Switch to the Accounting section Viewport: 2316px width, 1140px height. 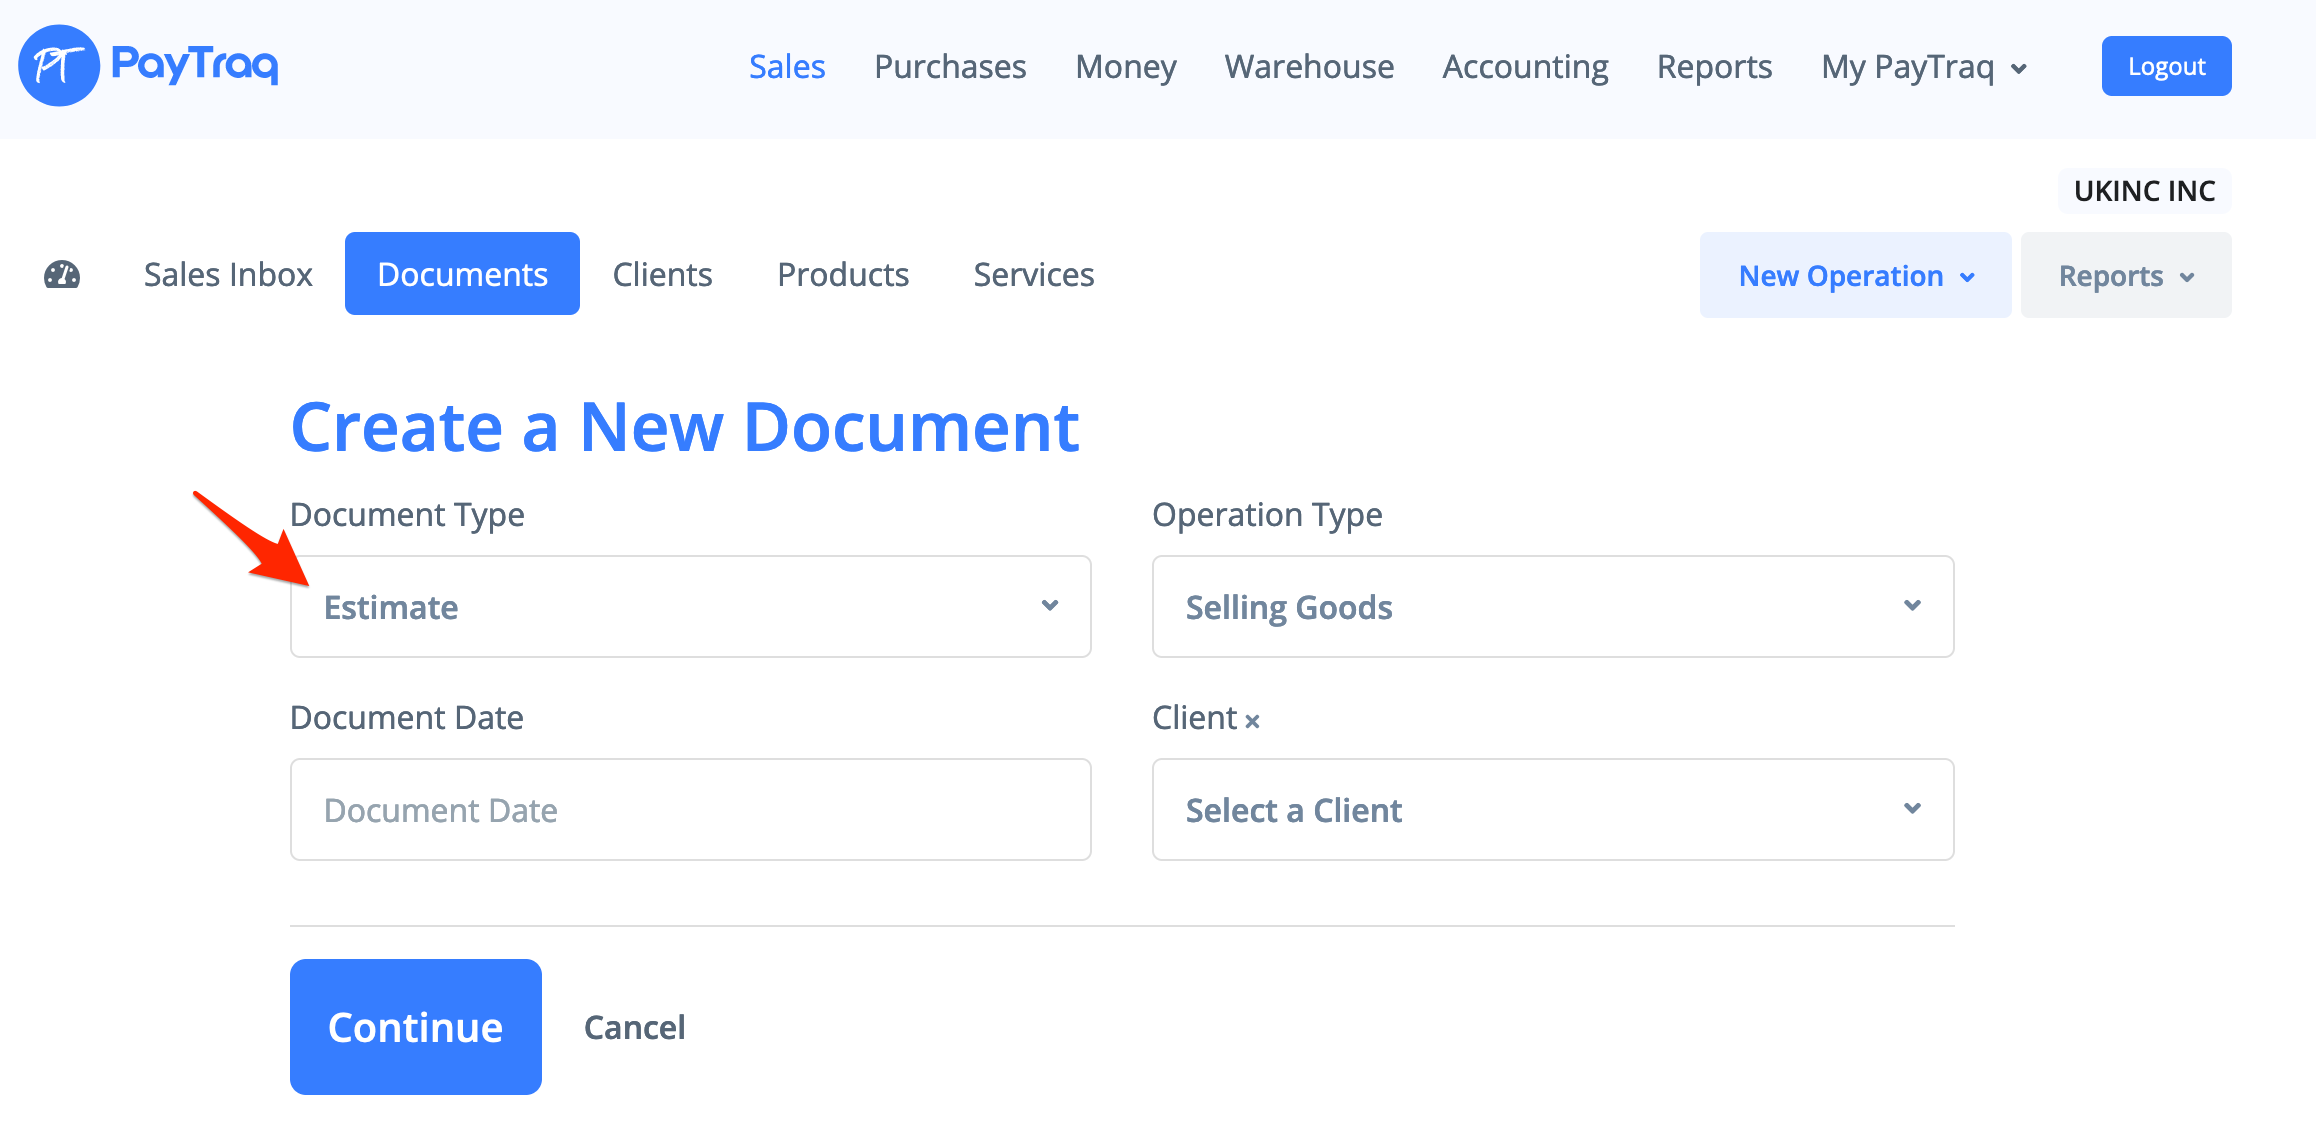click(x=1525, y=67)
